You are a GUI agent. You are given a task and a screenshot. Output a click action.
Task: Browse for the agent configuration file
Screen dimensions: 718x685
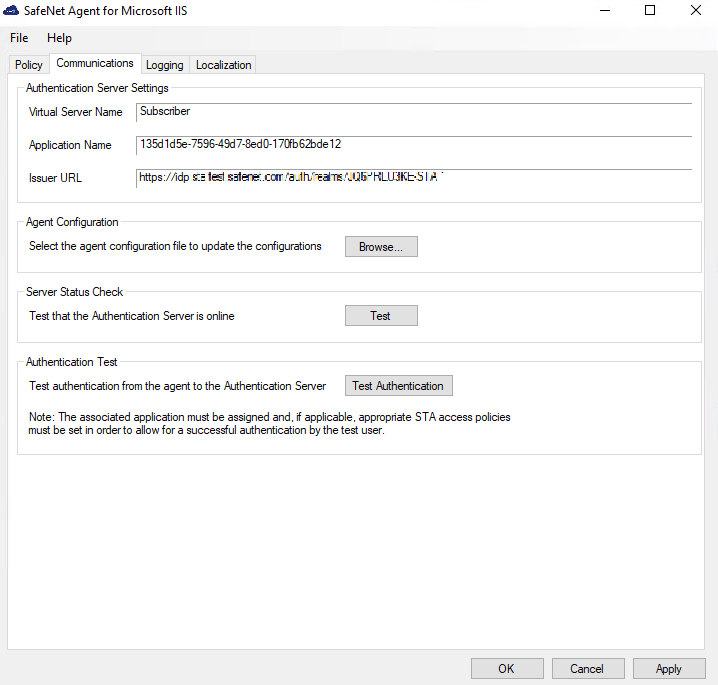pos(381,247)
